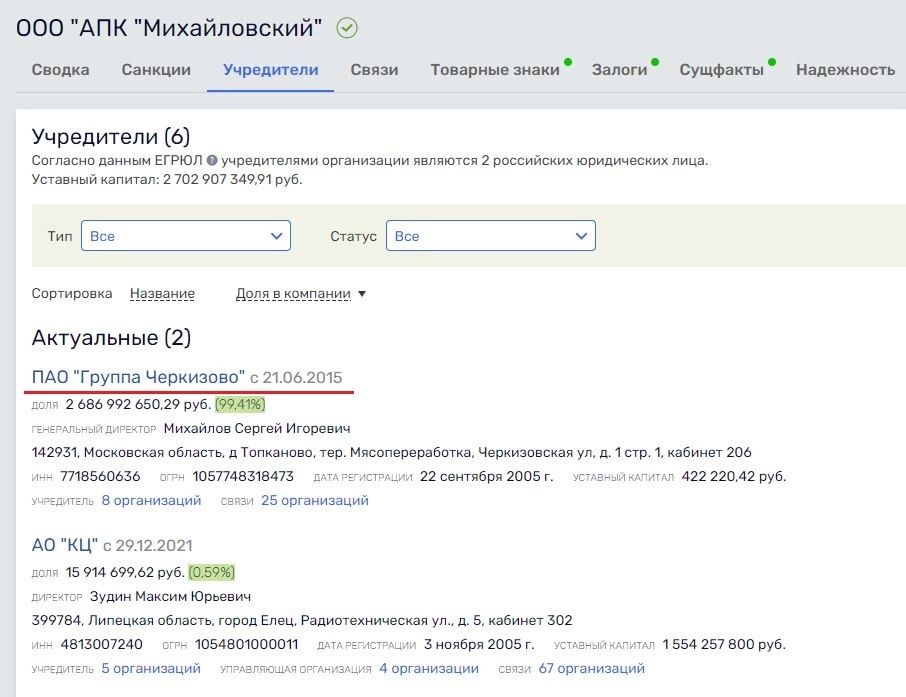This screenshot has width=906, height=697.
Task: Sort founders by Название
Action: (x=162, y=294)
